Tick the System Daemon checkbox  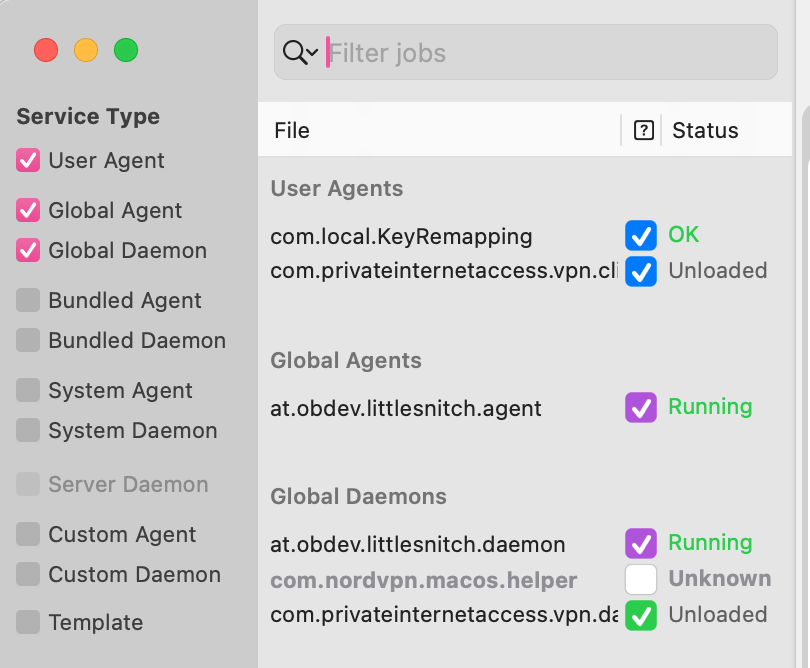click(29, 431)
